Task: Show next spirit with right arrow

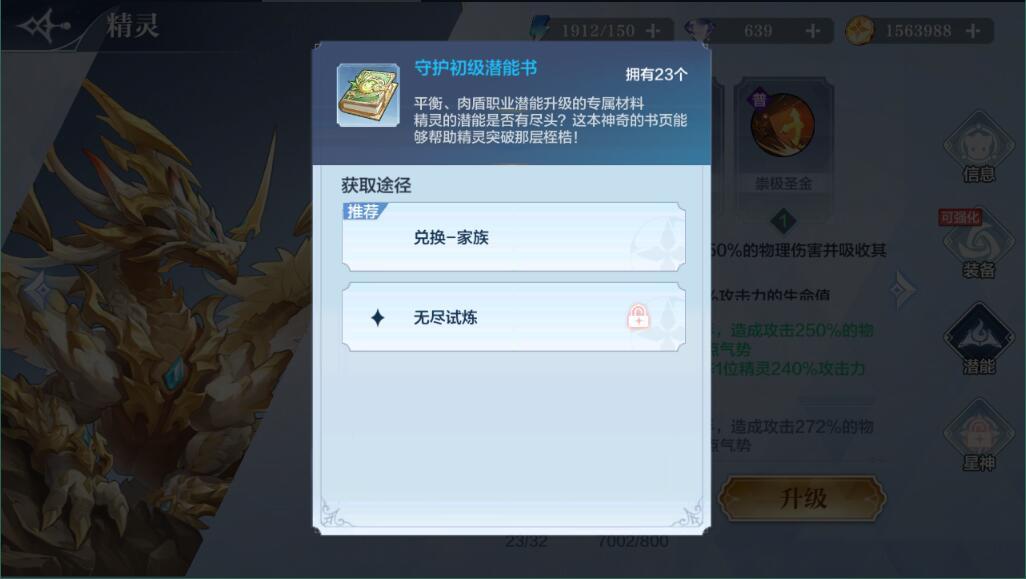Action: [904, 289]
